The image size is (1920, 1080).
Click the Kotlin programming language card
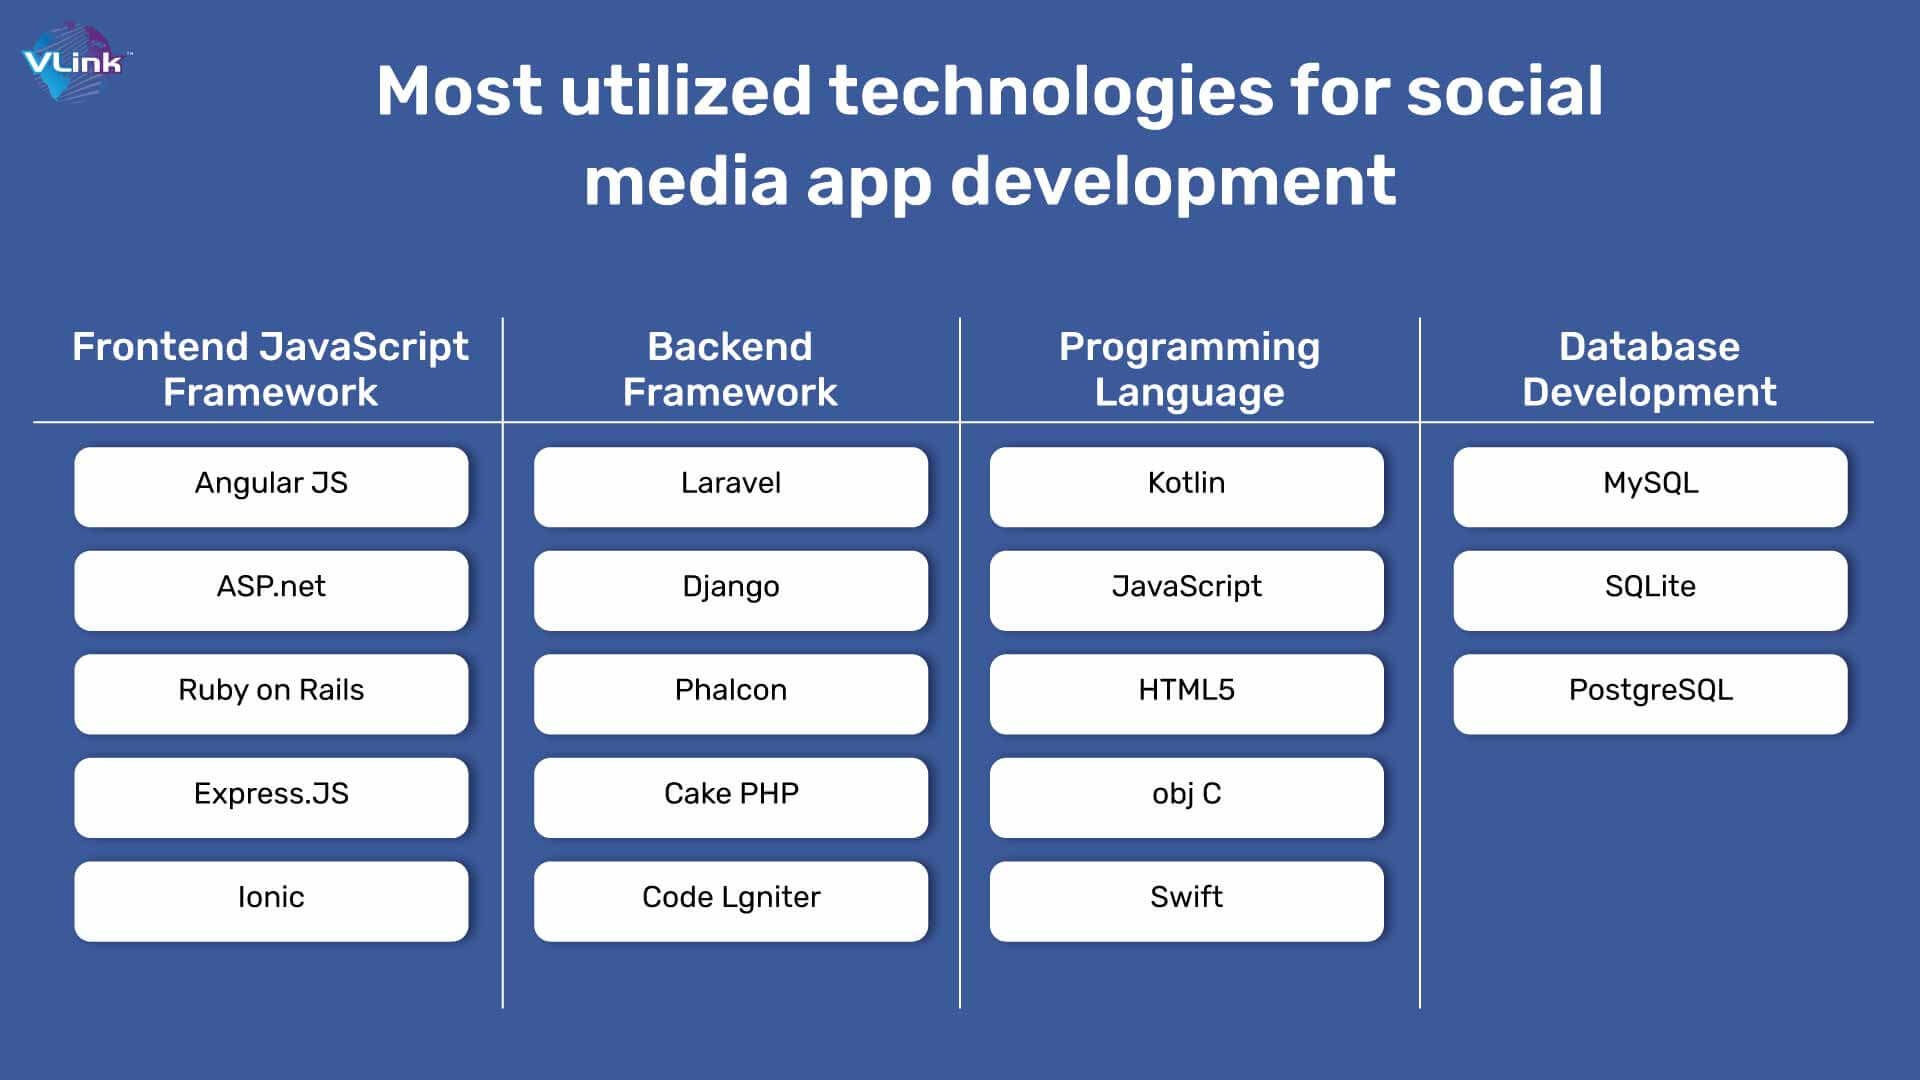[1185, 483]
